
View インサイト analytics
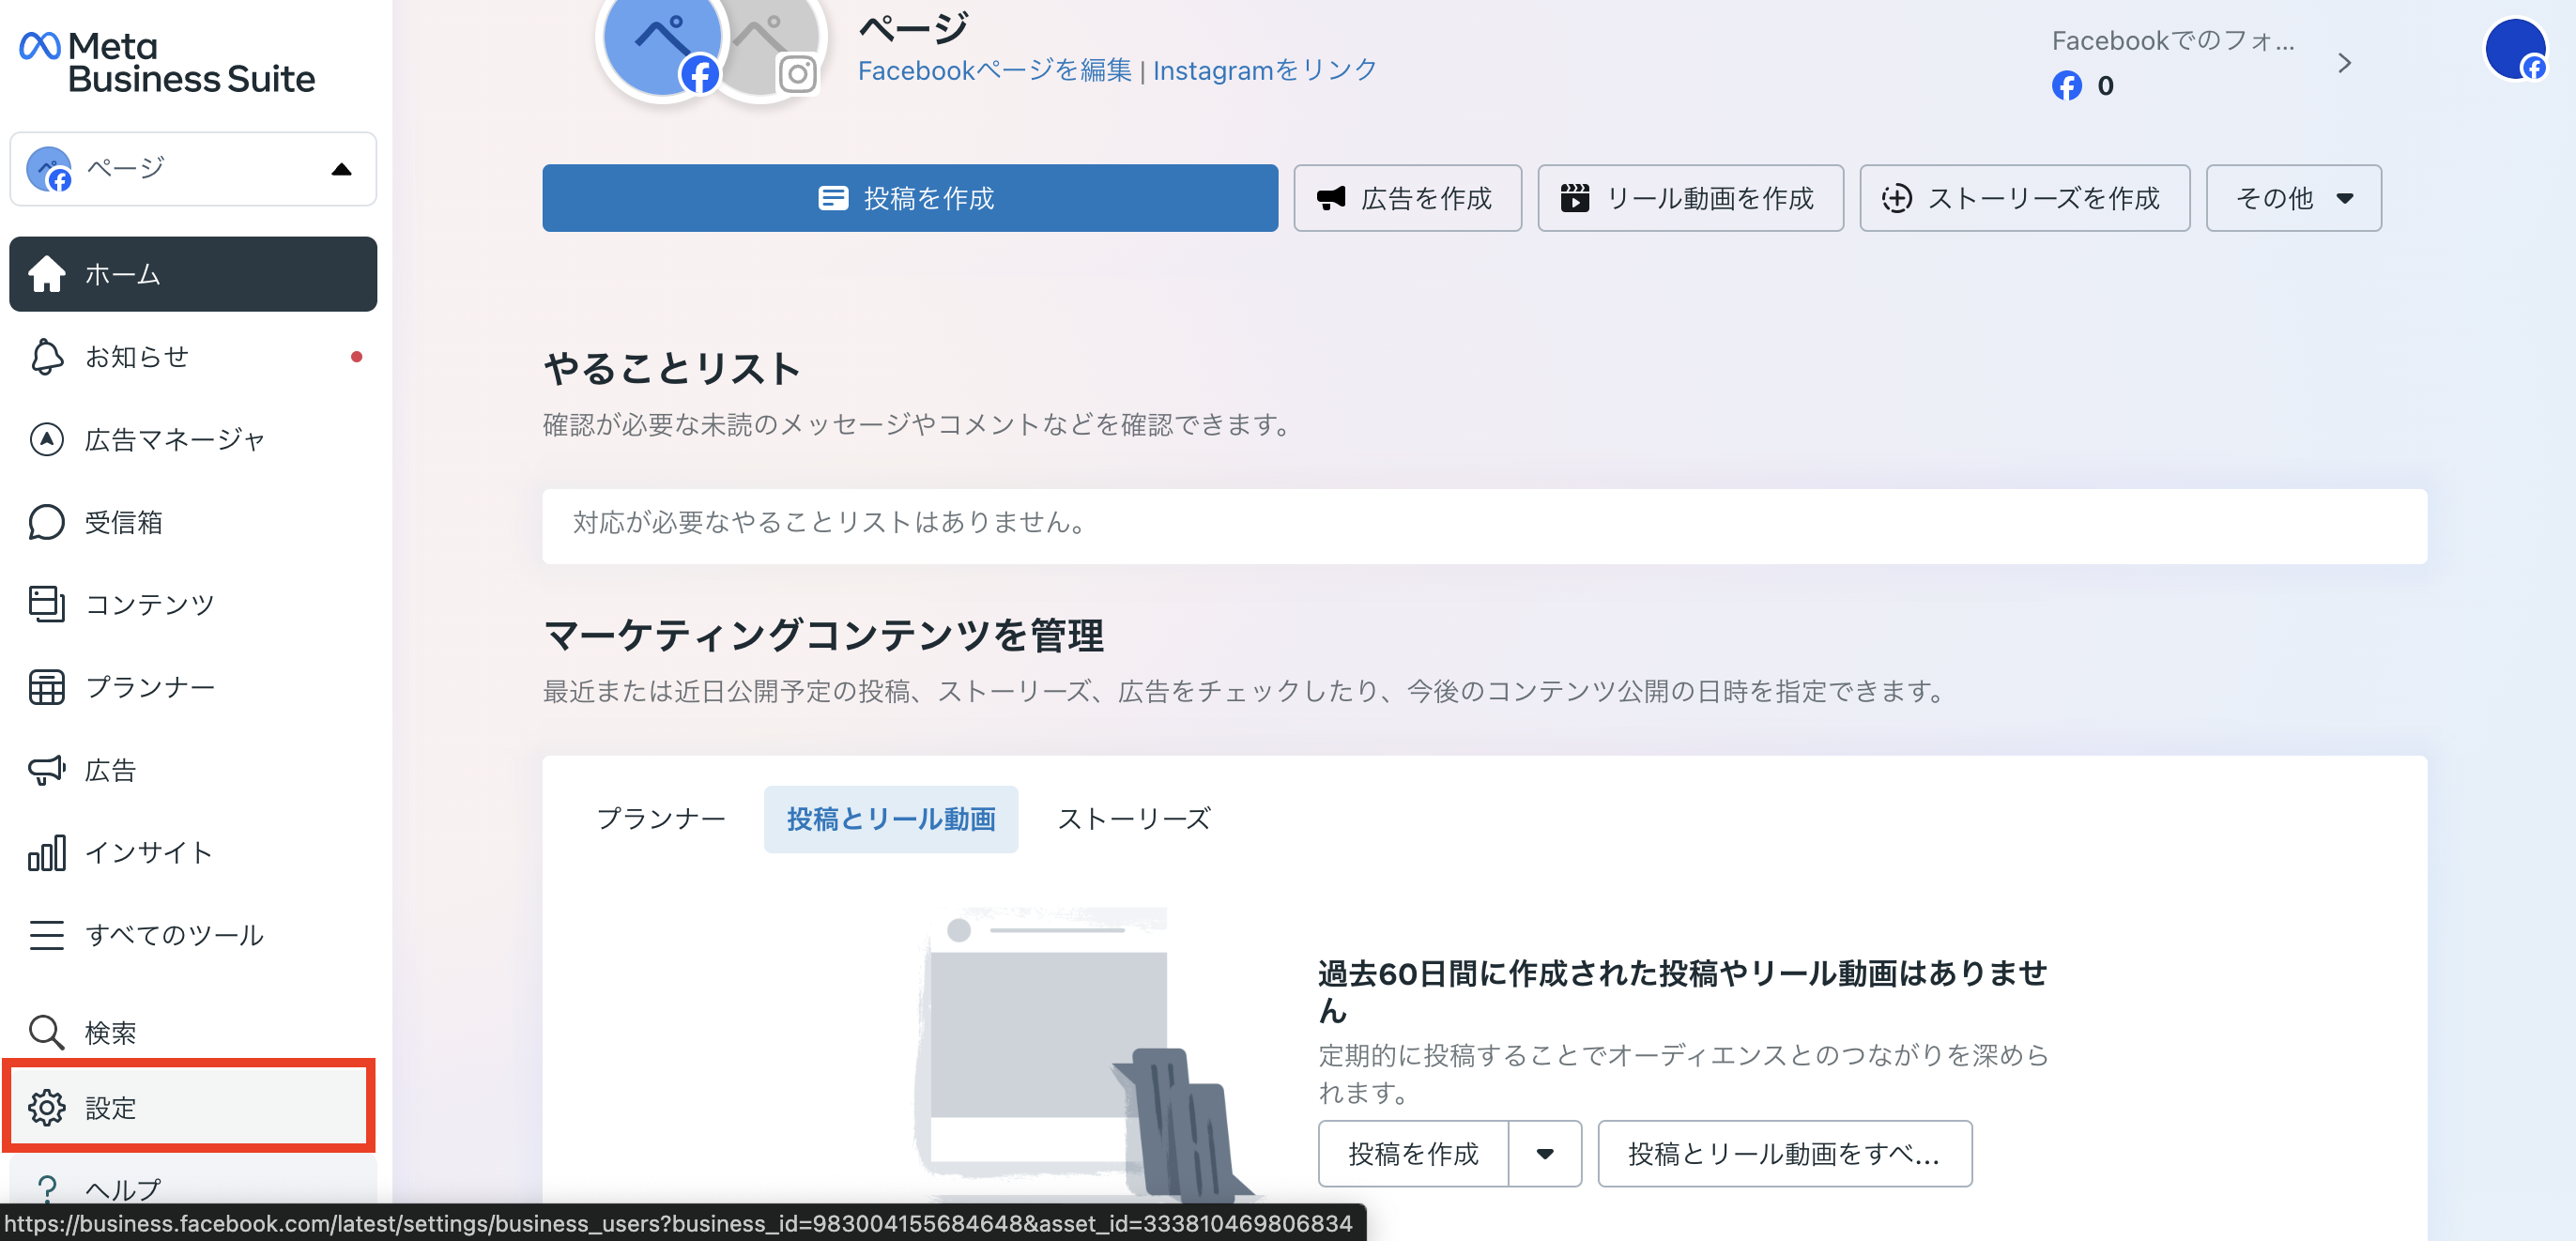(147, 853)
